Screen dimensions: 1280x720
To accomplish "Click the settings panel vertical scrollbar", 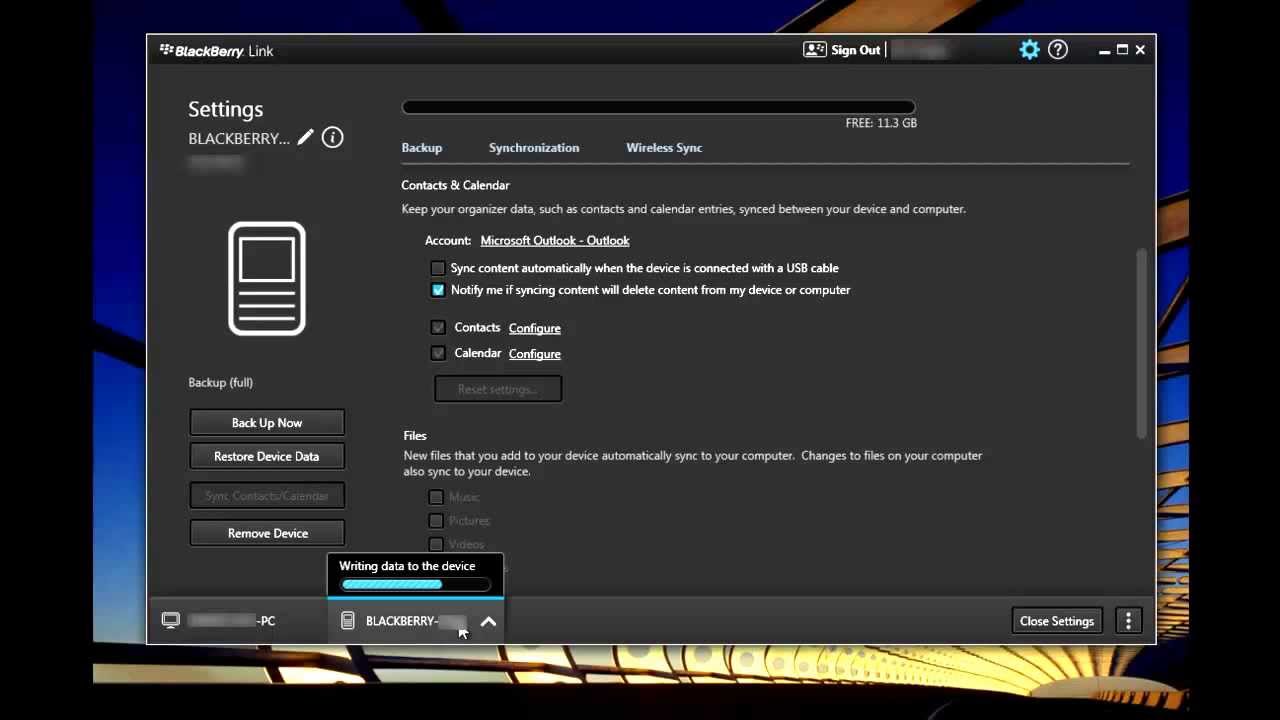I will point(1141,342).
